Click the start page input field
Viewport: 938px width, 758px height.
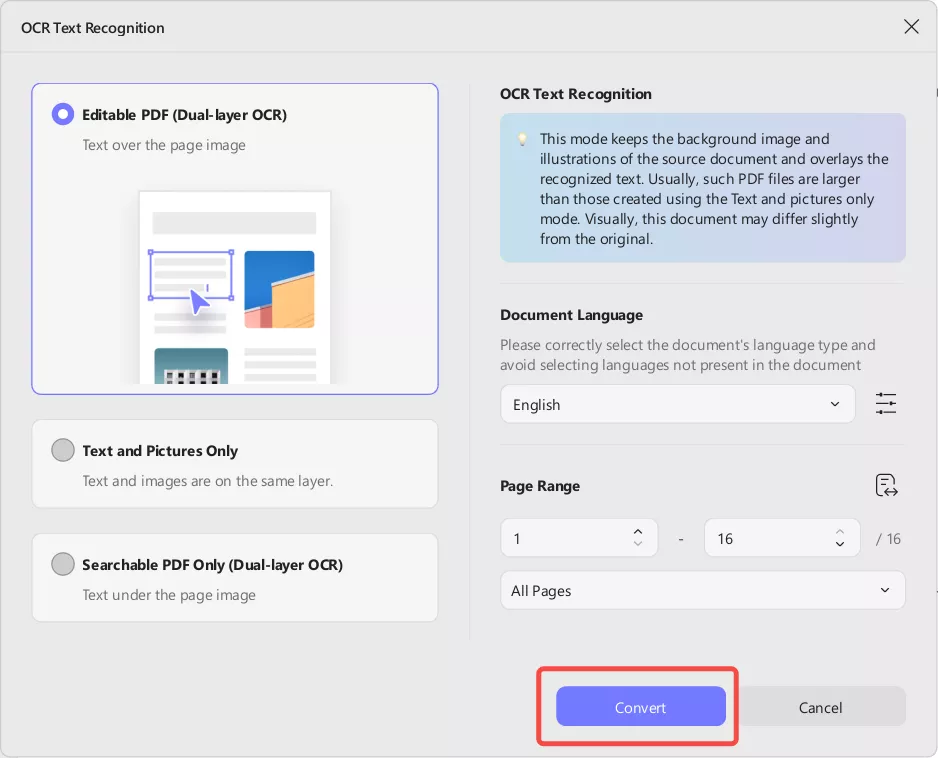[565, 538]
